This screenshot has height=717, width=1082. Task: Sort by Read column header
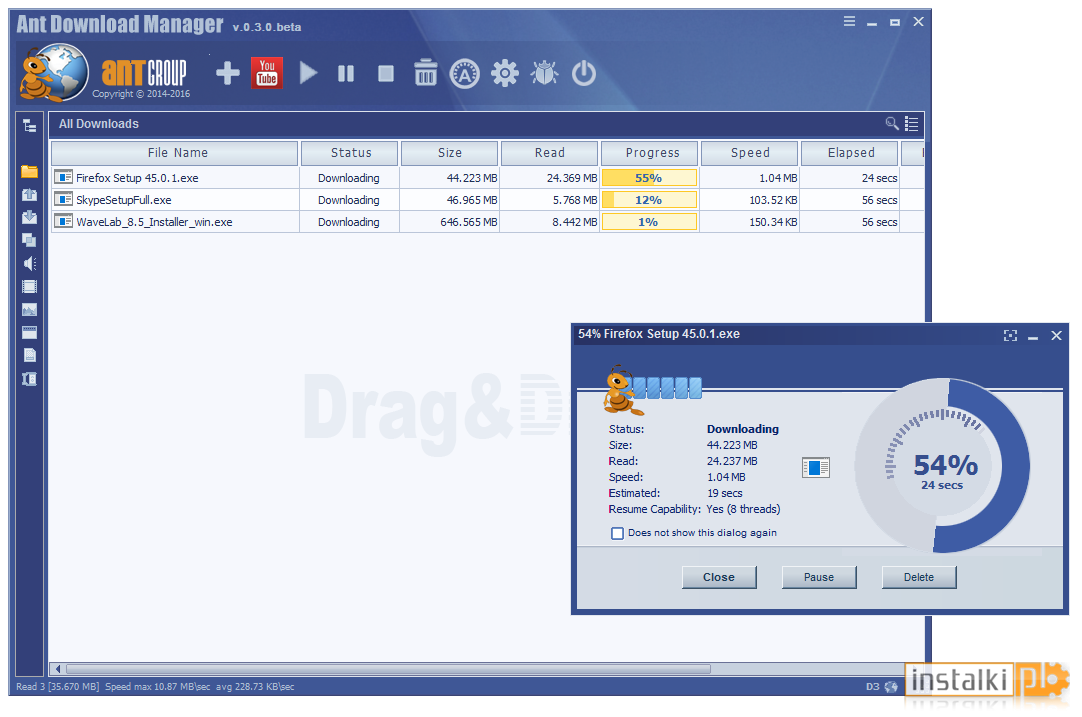(549, 153)
